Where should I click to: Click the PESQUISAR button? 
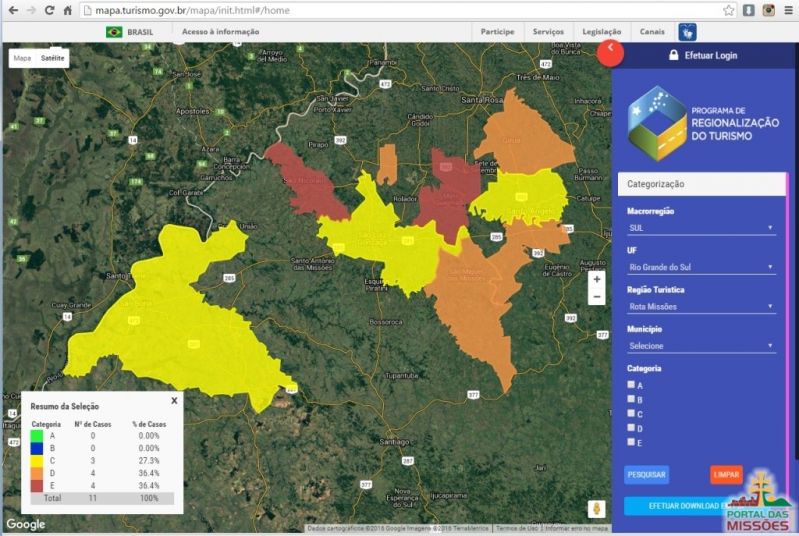pyautogui.click(x=646, y=475)
